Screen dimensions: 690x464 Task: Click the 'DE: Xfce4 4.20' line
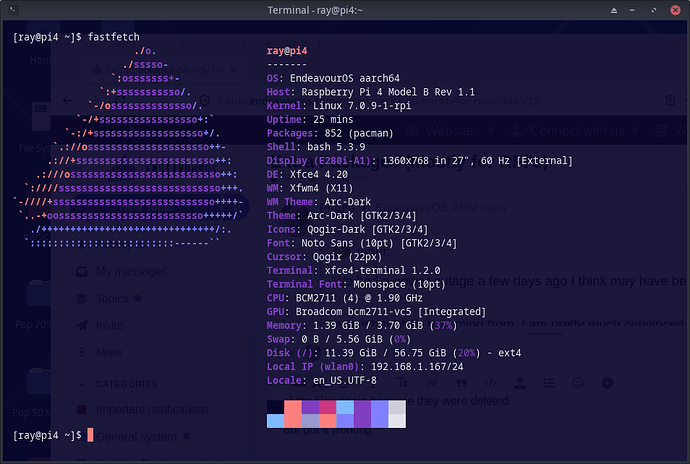307,174
